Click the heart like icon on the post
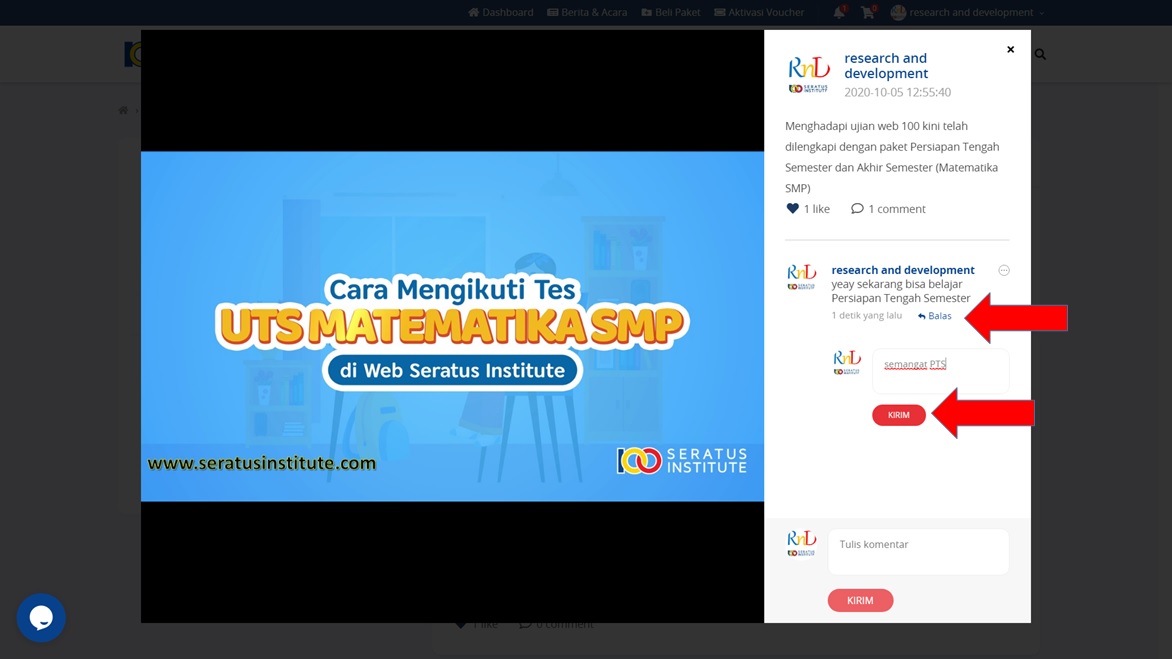 792,208
